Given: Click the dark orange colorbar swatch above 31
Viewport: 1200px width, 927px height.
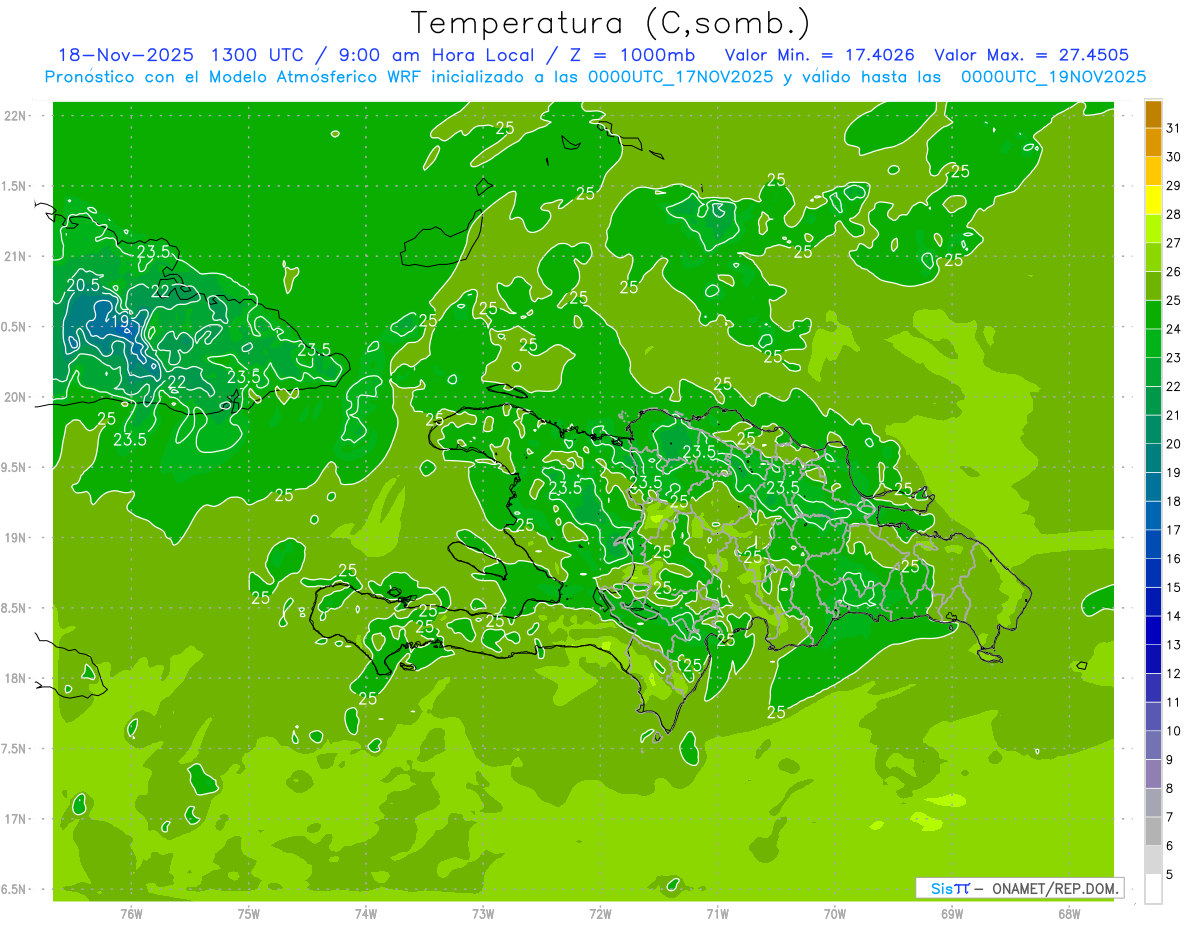Looking at the screenshot, I should point(1153,114).
